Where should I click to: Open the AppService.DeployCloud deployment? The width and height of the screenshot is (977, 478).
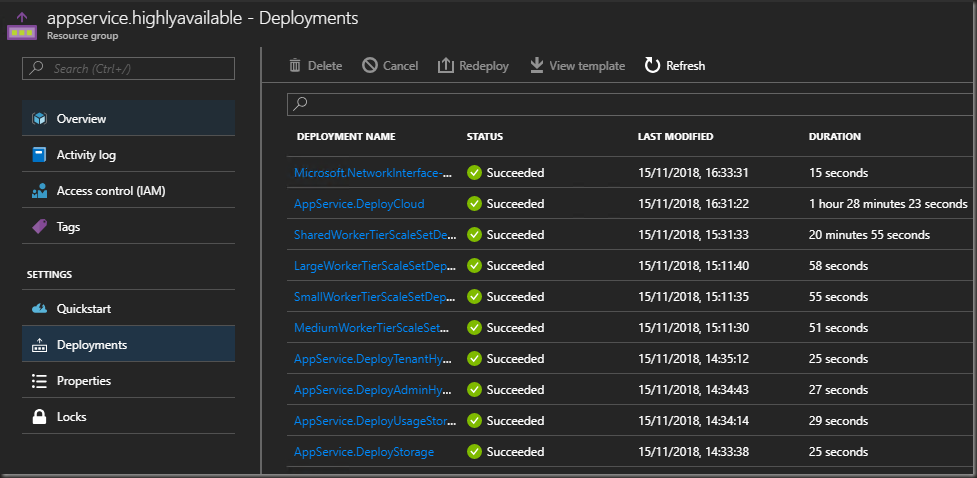click(359, 204)
